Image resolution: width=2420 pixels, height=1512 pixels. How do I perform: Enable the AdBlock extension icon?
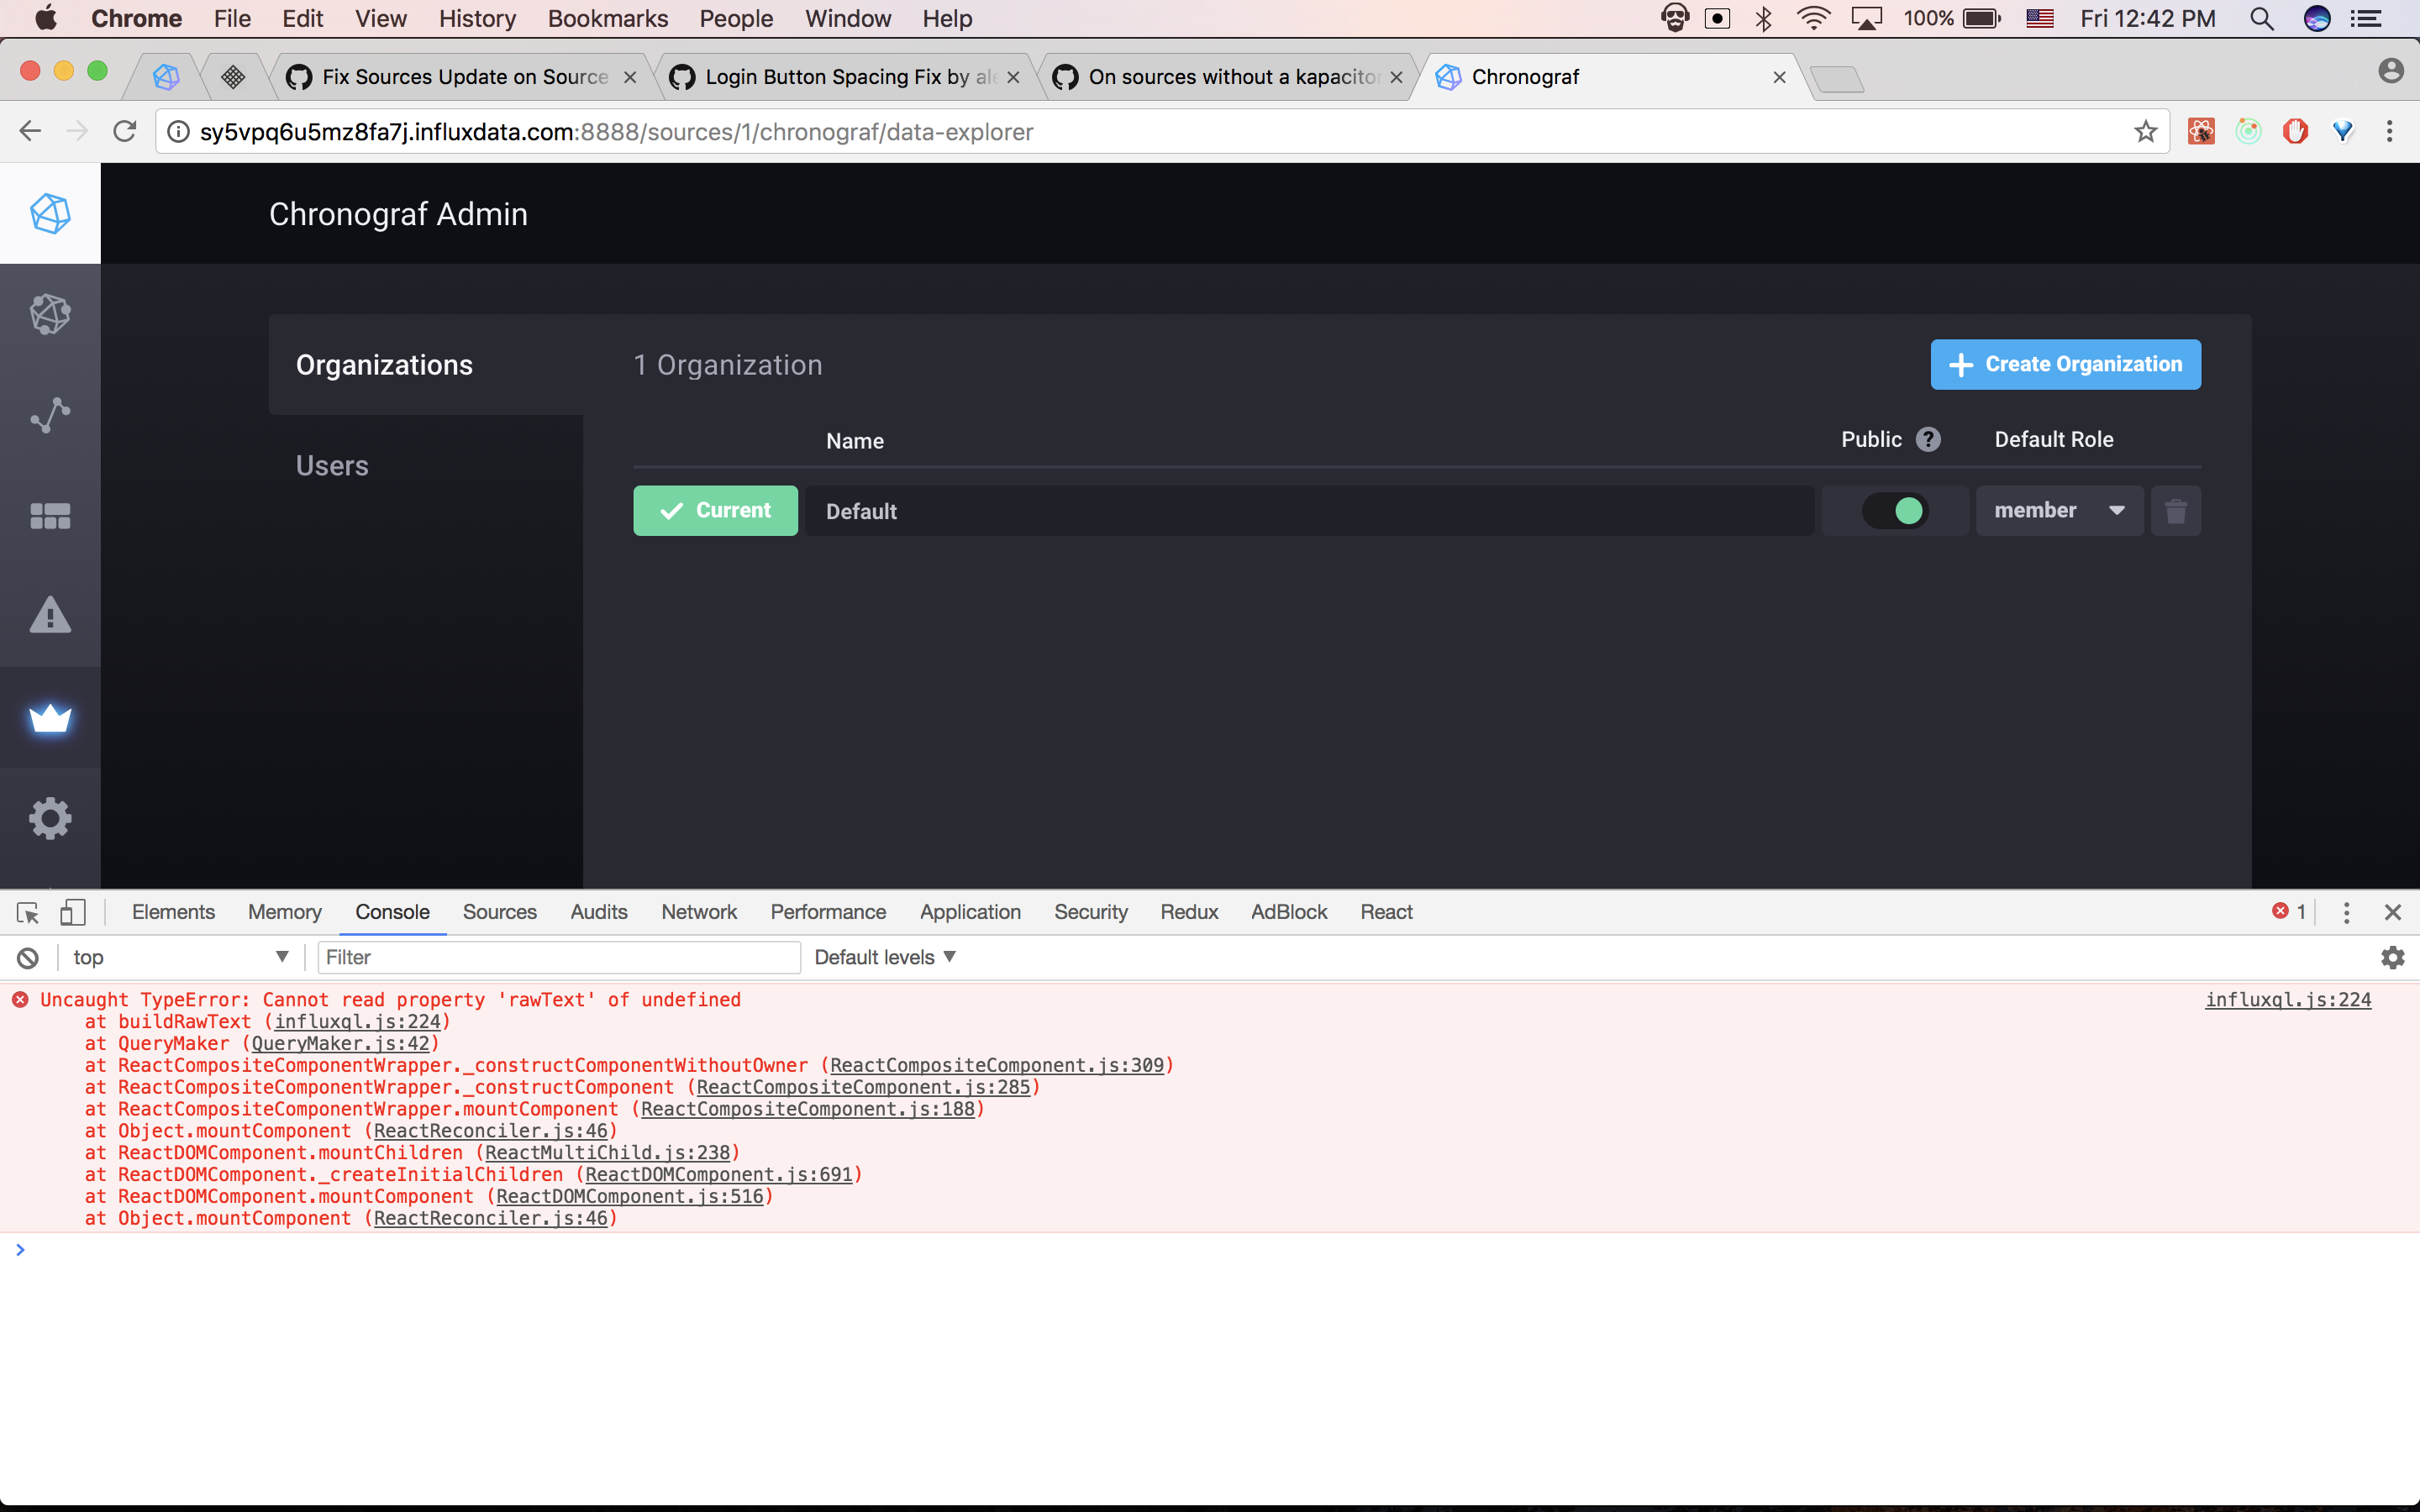tap(2296, 131)
